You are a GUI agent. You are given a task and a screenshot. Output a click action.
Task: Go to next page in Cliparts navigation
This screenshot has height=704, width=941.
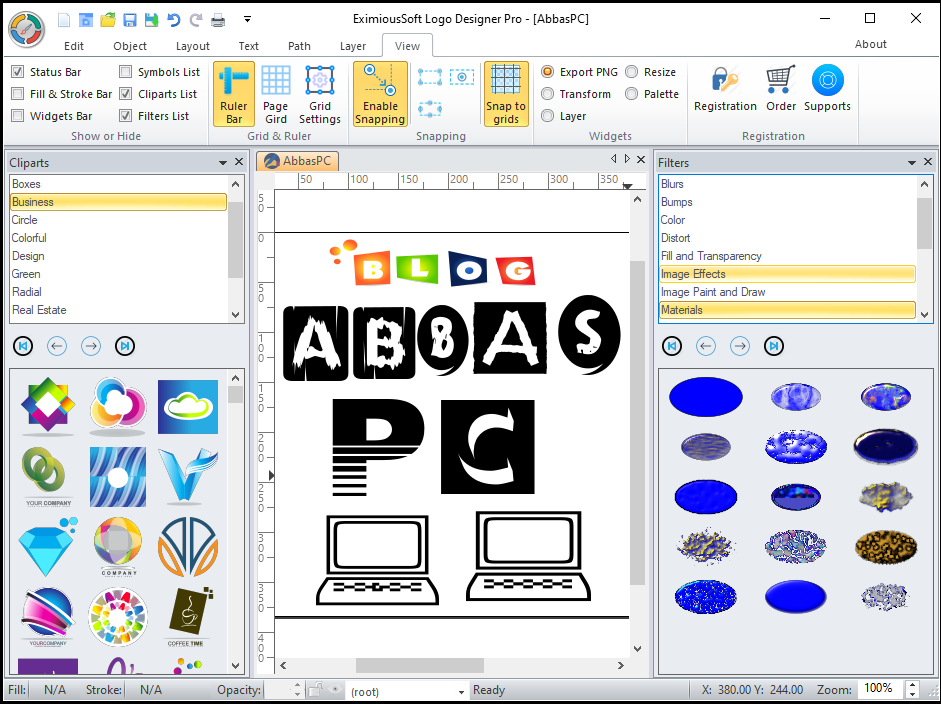91,346
